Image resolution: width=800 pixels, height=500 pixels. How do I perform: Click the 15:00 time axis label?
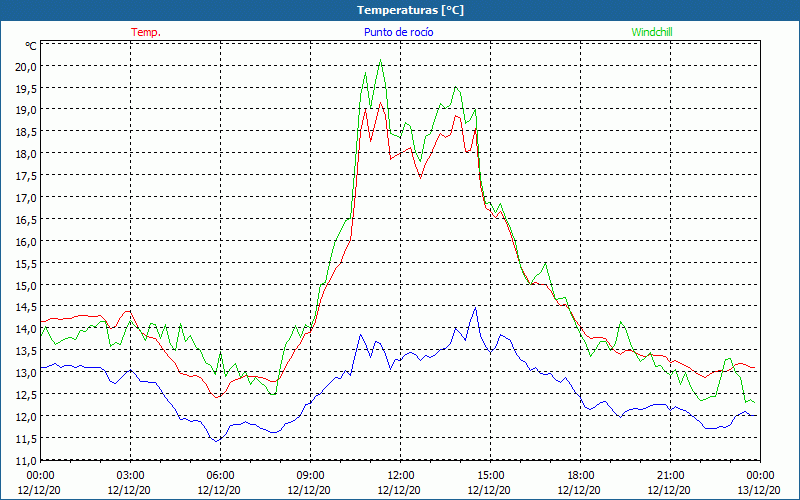490,476
